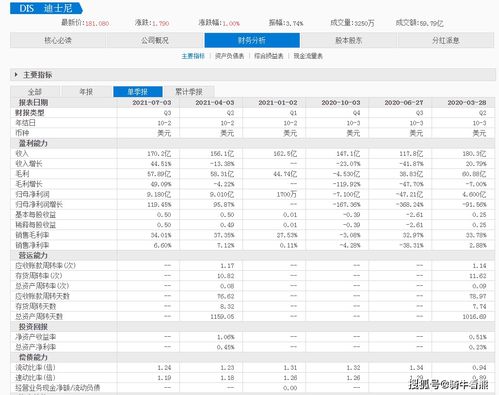Viewport: 499px width, 395px height.
Task: Click the DIS 迪士尼 stock title badge
Action: pos(46,8)
